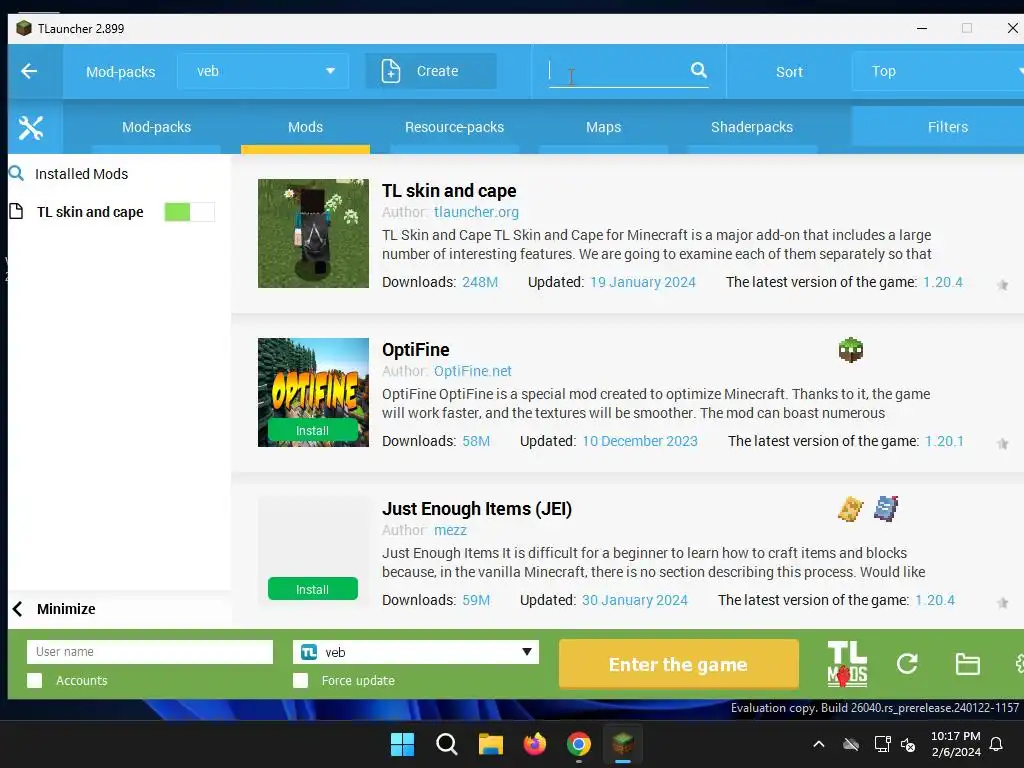Favorite TL skin and cape with star icon
The width and height of the screenshot is (1024, 768).
[1002, 285]
